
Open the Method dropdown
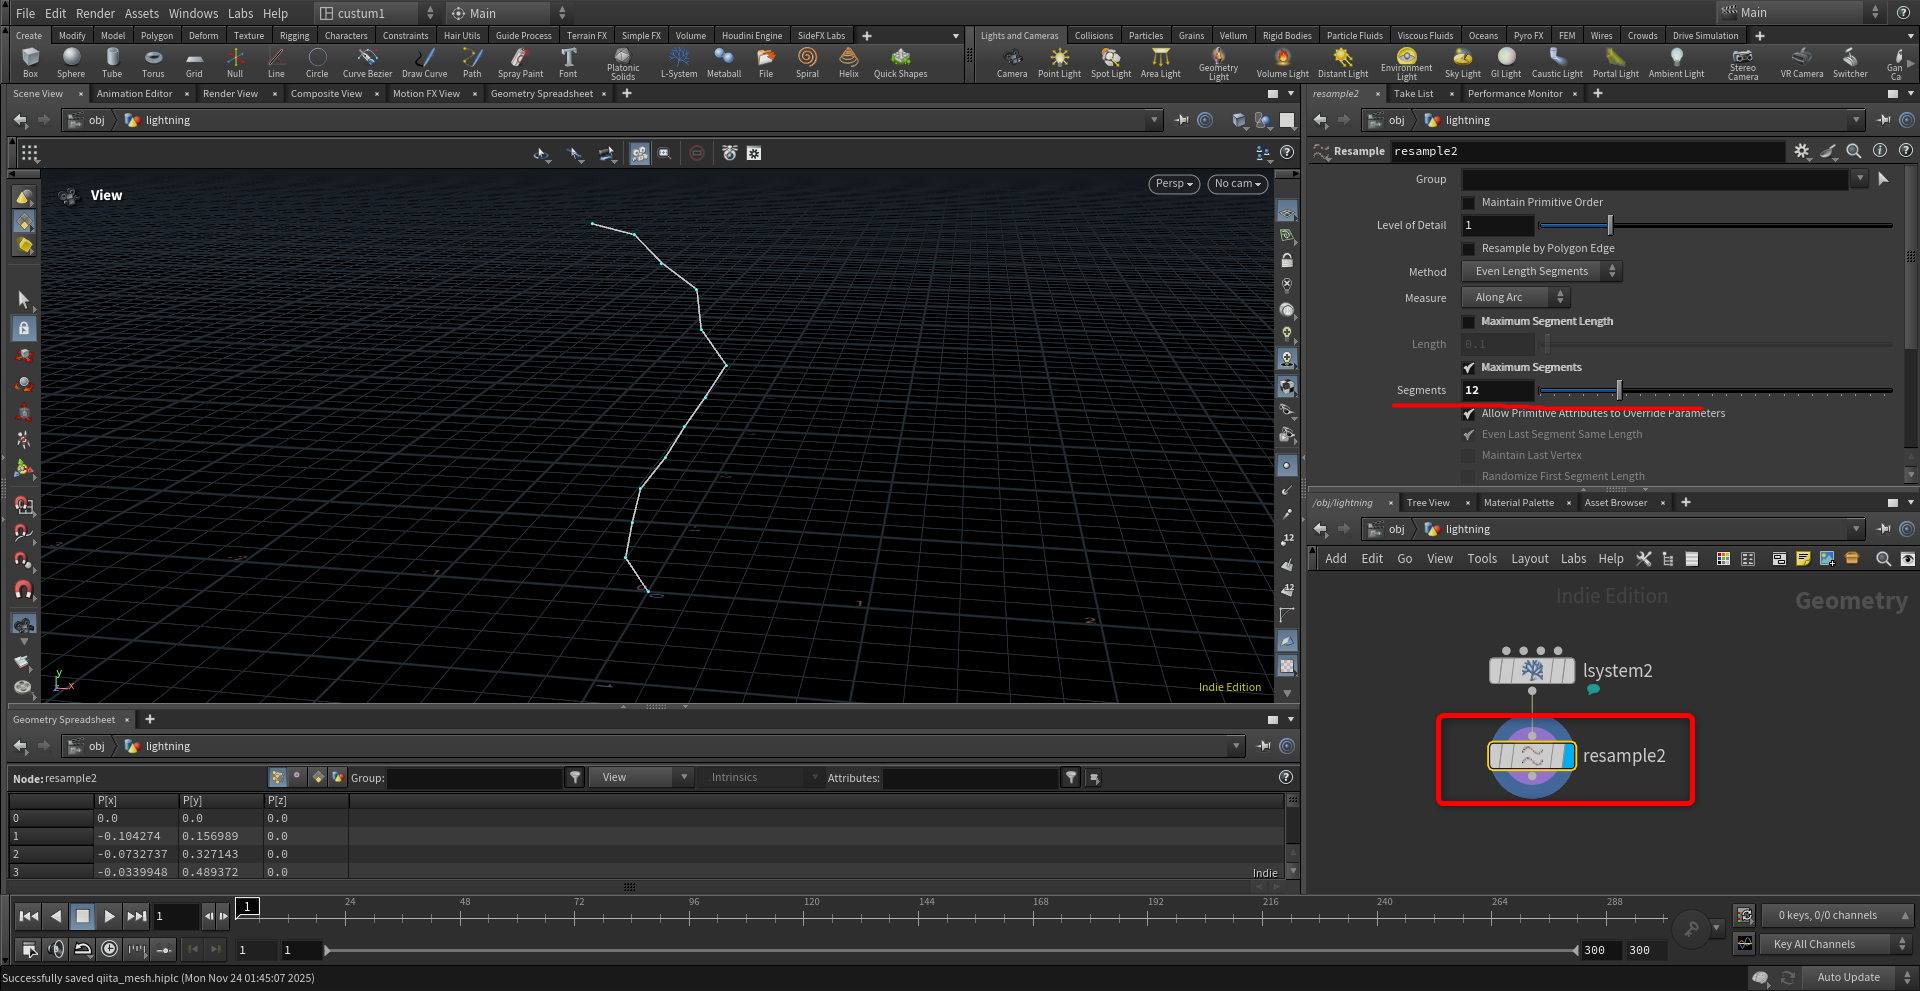[1540, 272]
